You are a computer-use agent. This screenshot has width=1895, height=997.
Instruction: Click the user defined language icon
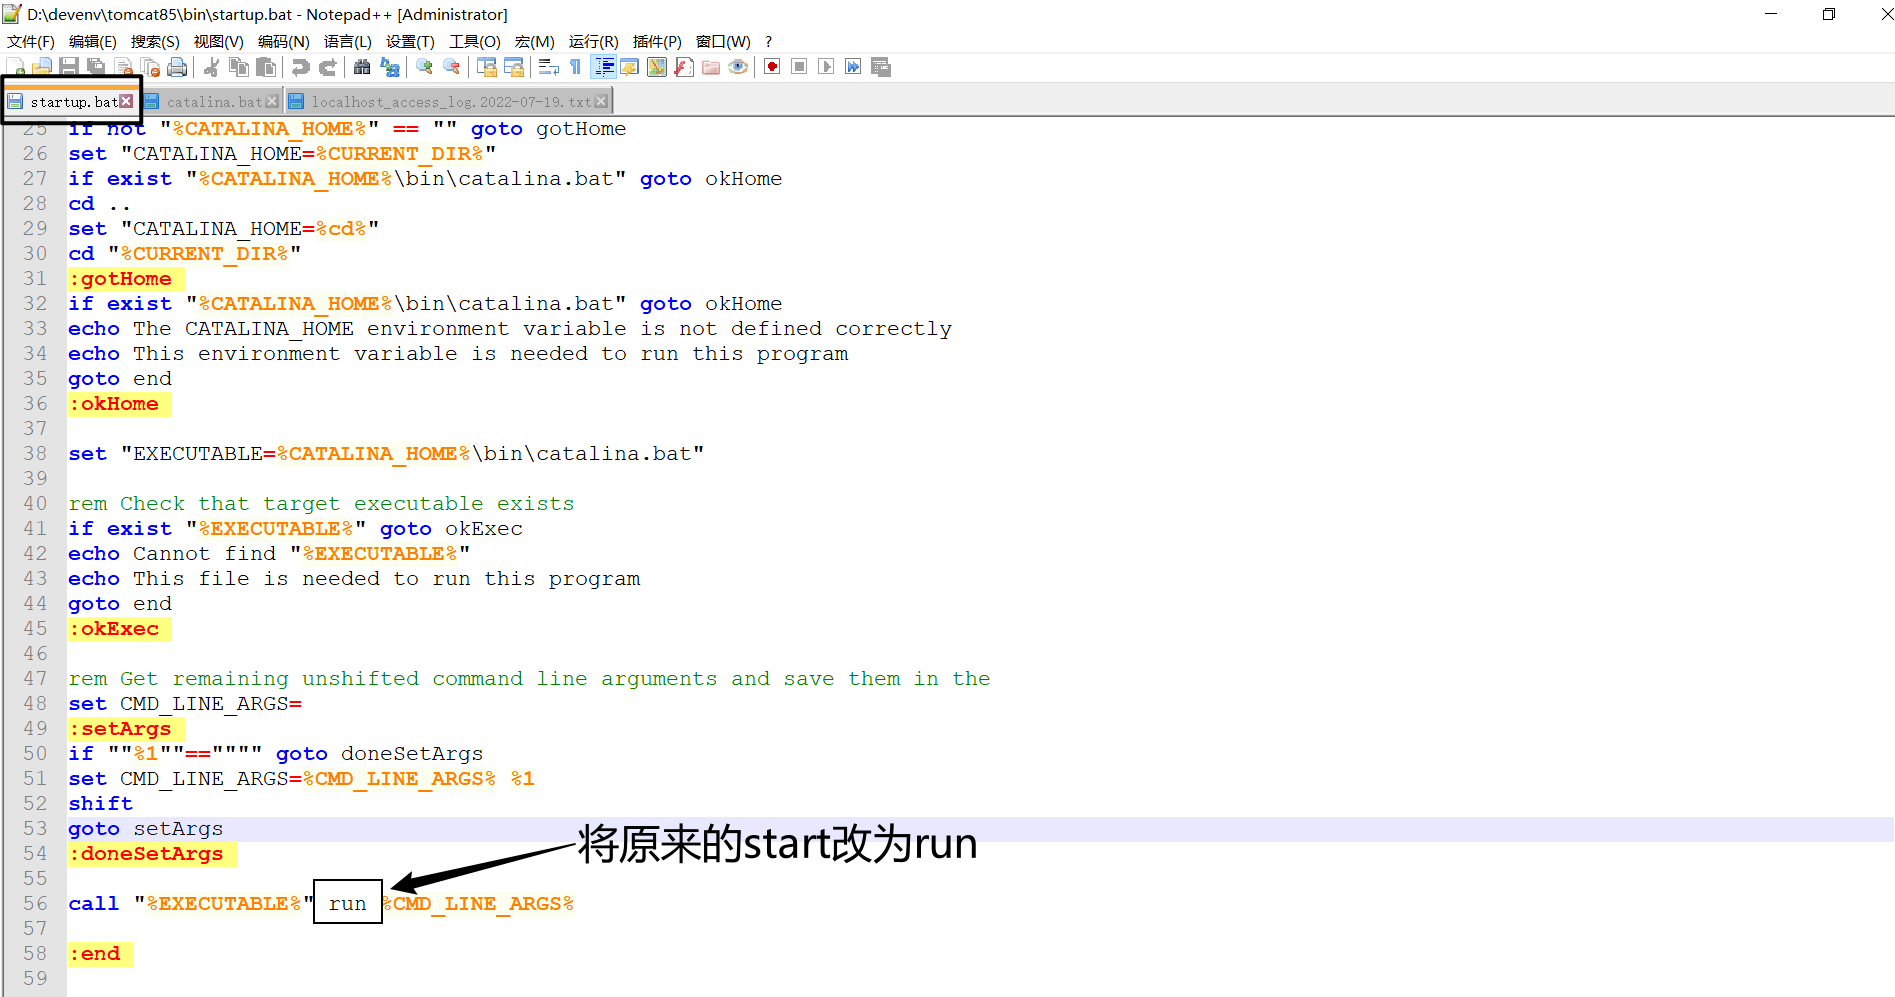tap(630, 67)
